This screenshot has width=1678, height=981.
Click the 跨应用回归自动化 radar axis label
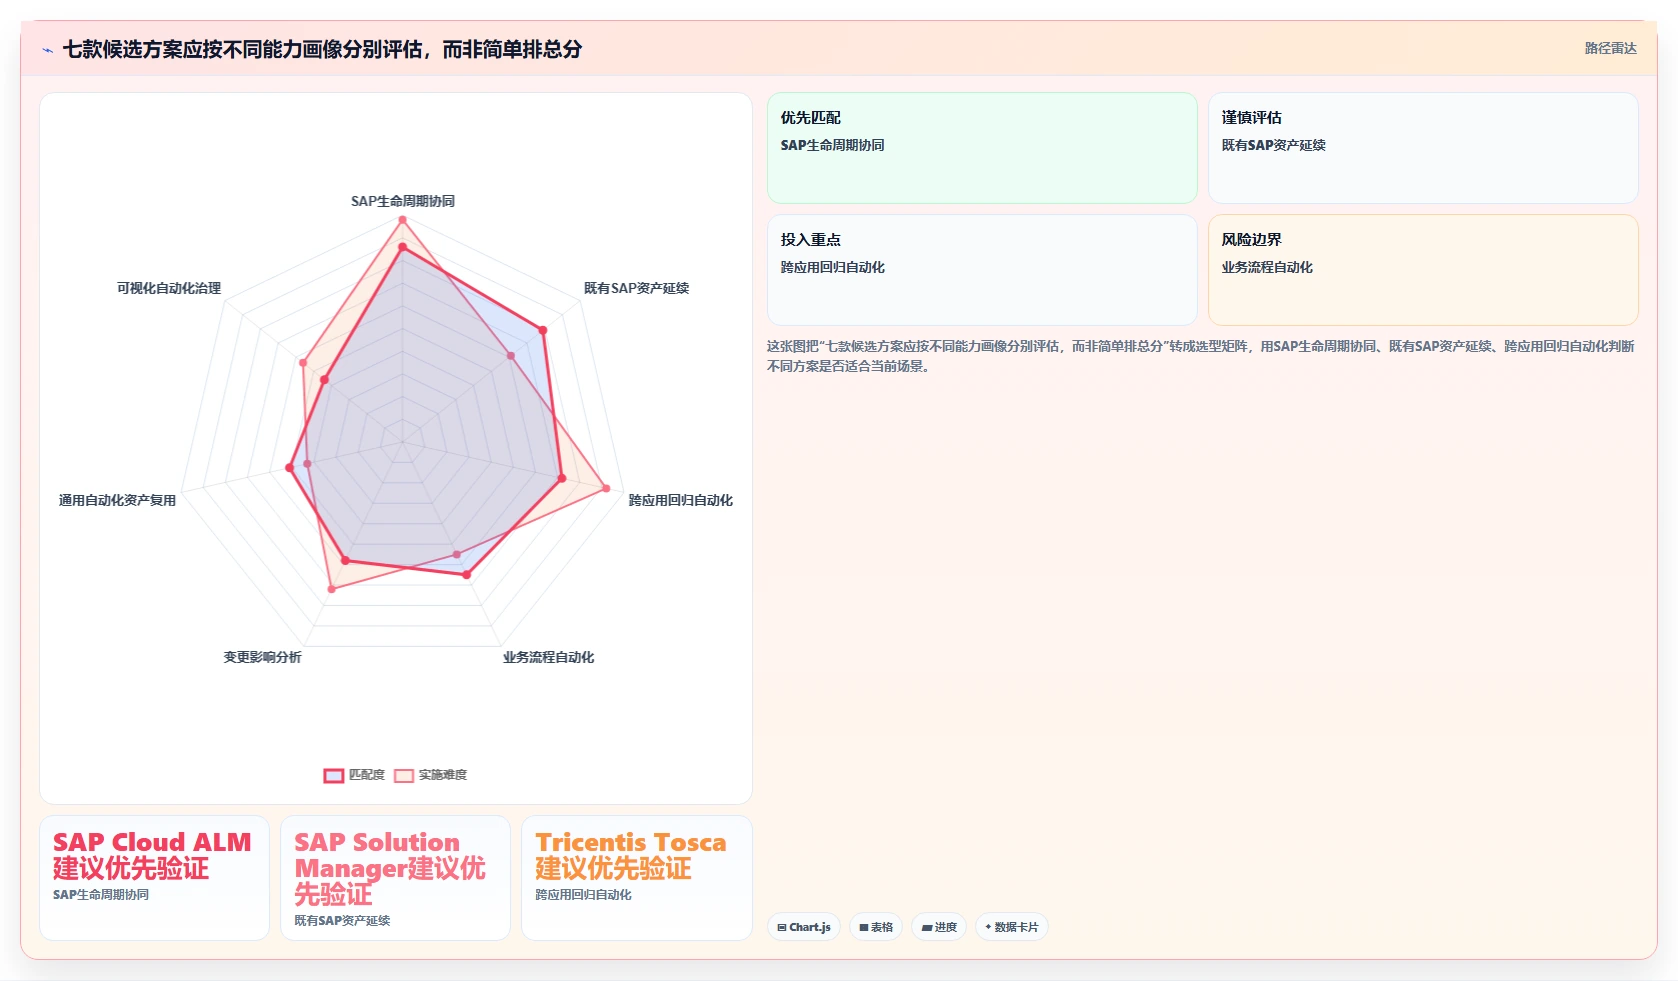pyautogui.click(x=680, y=500)
